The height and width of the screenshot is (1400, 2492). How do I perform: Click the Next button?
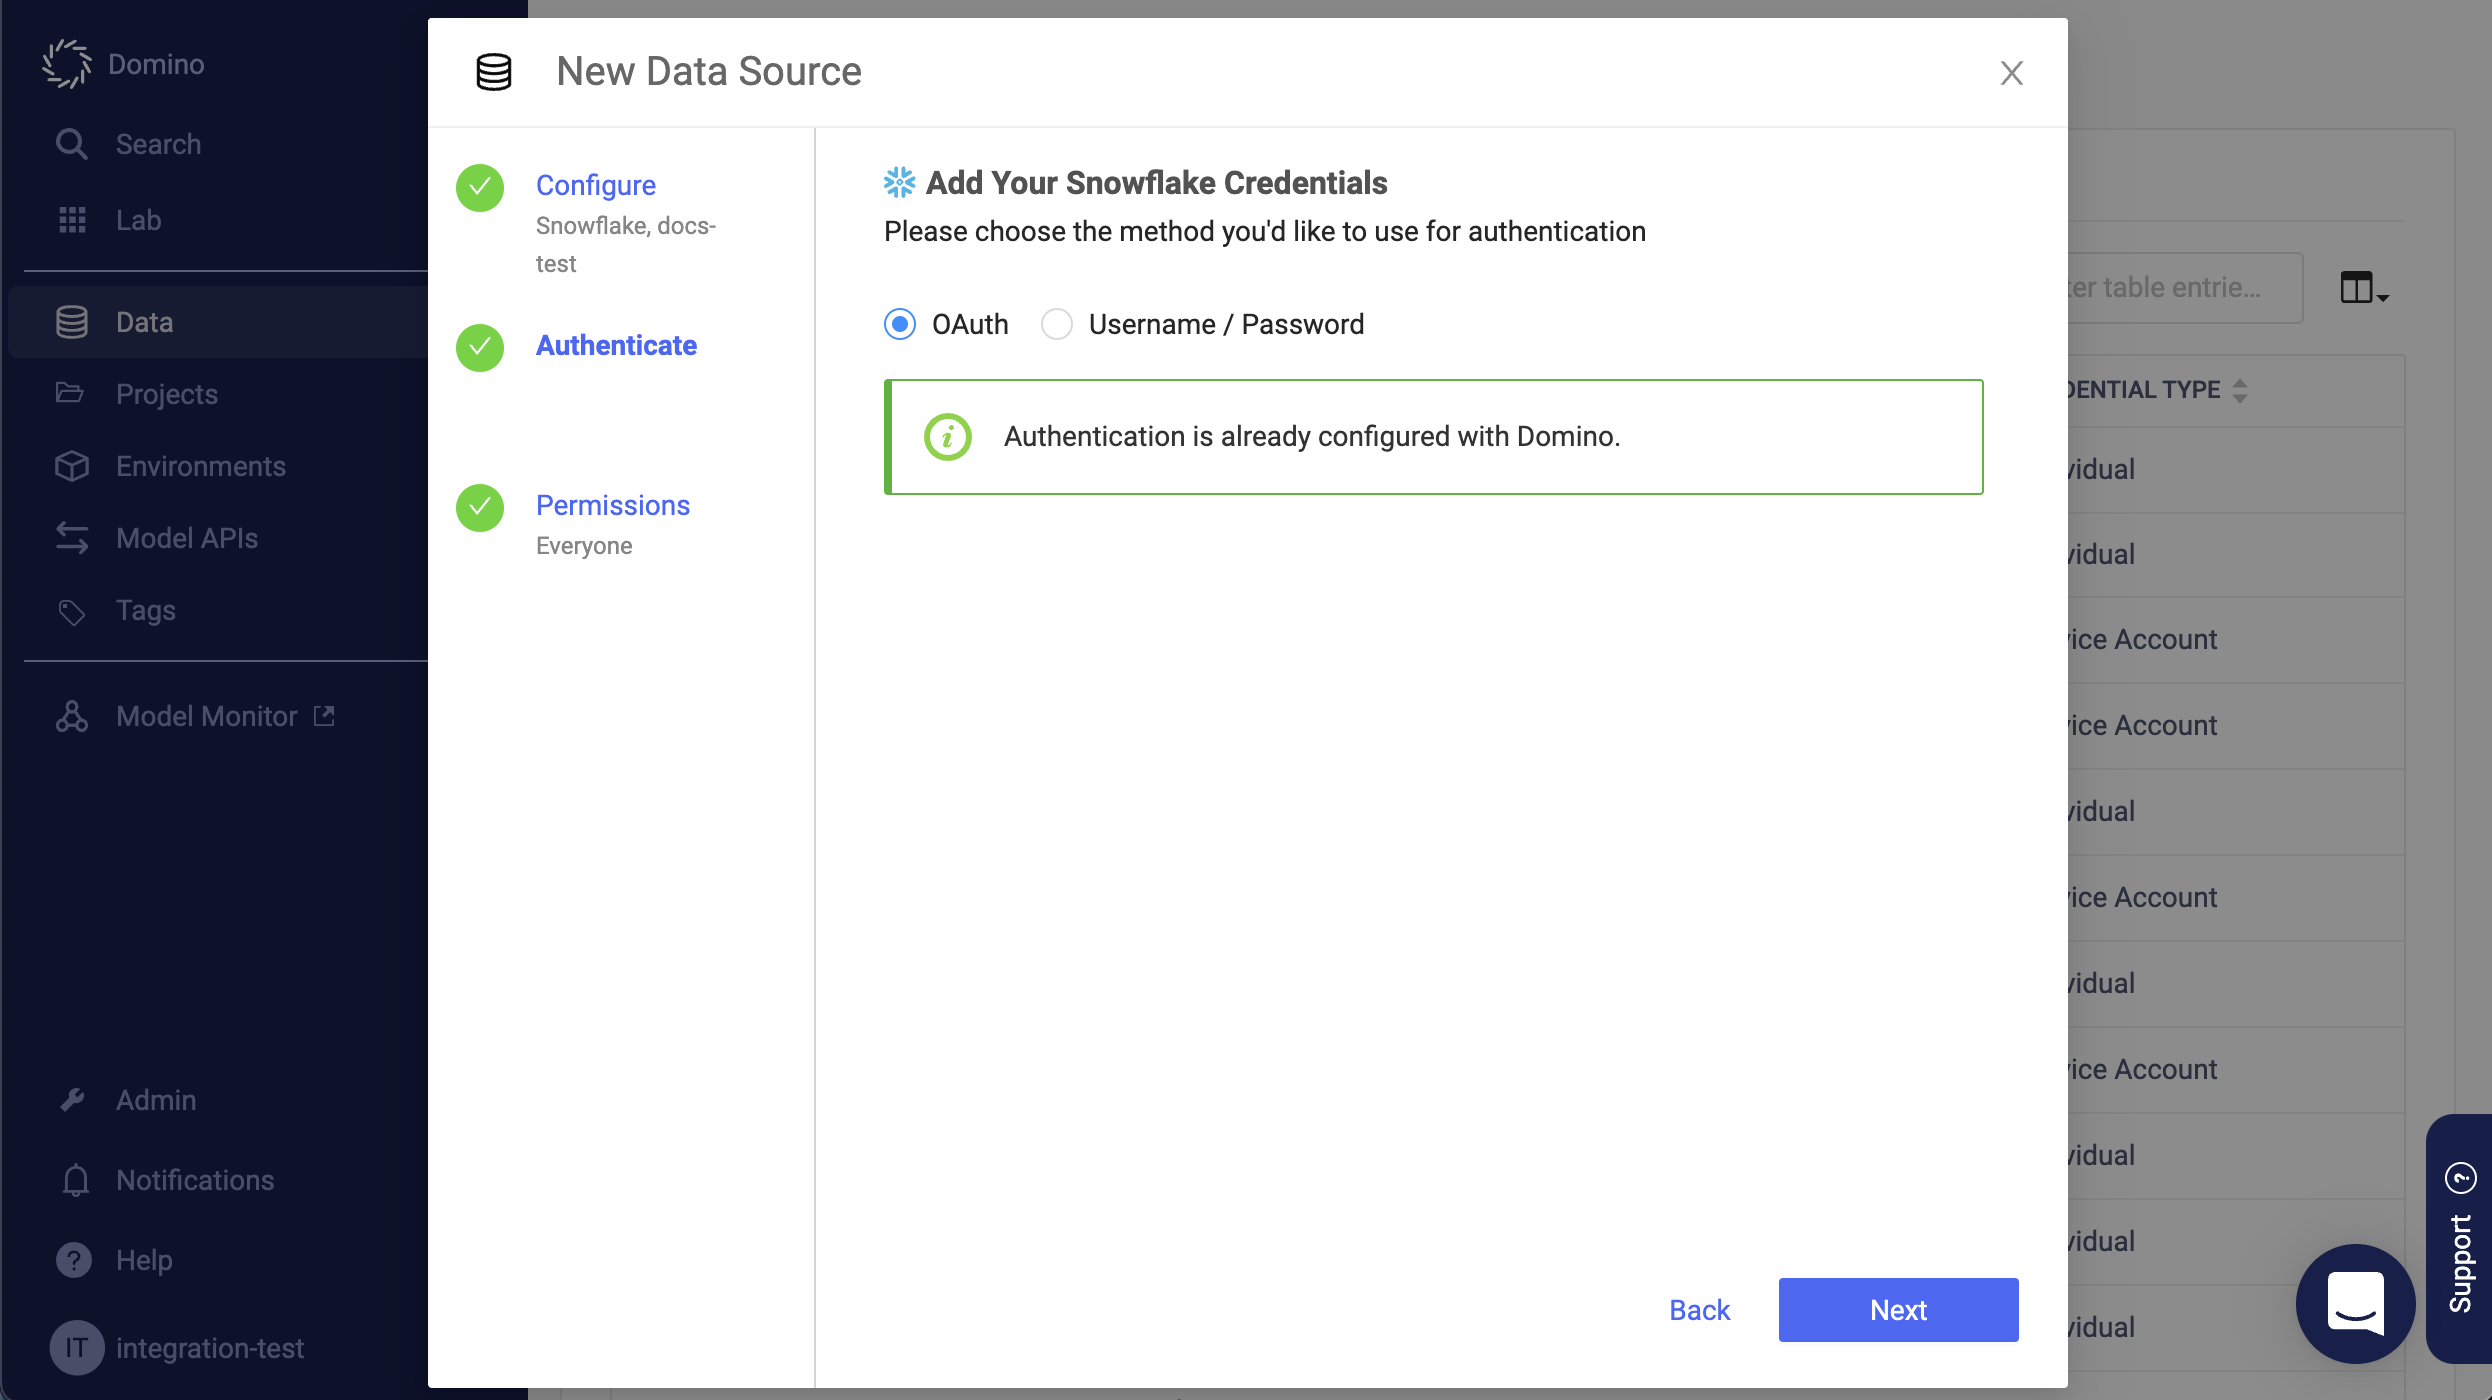point(1898,1310)
